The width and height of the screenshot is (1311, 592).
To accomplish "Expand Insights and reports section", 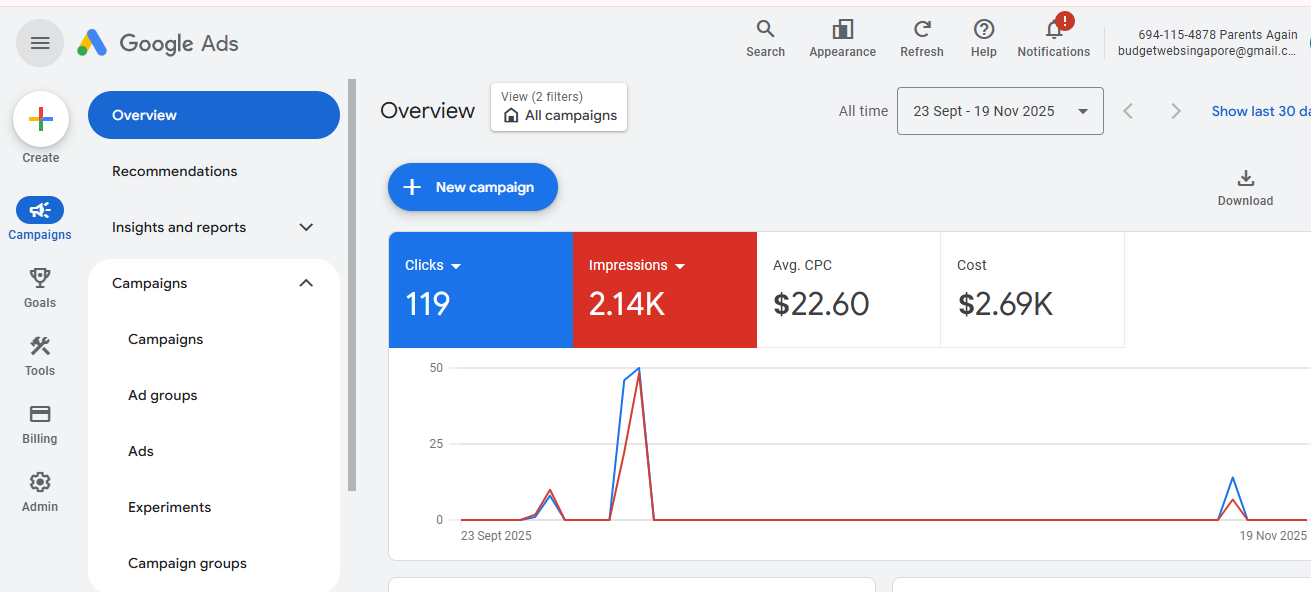I will coord(306,227).
